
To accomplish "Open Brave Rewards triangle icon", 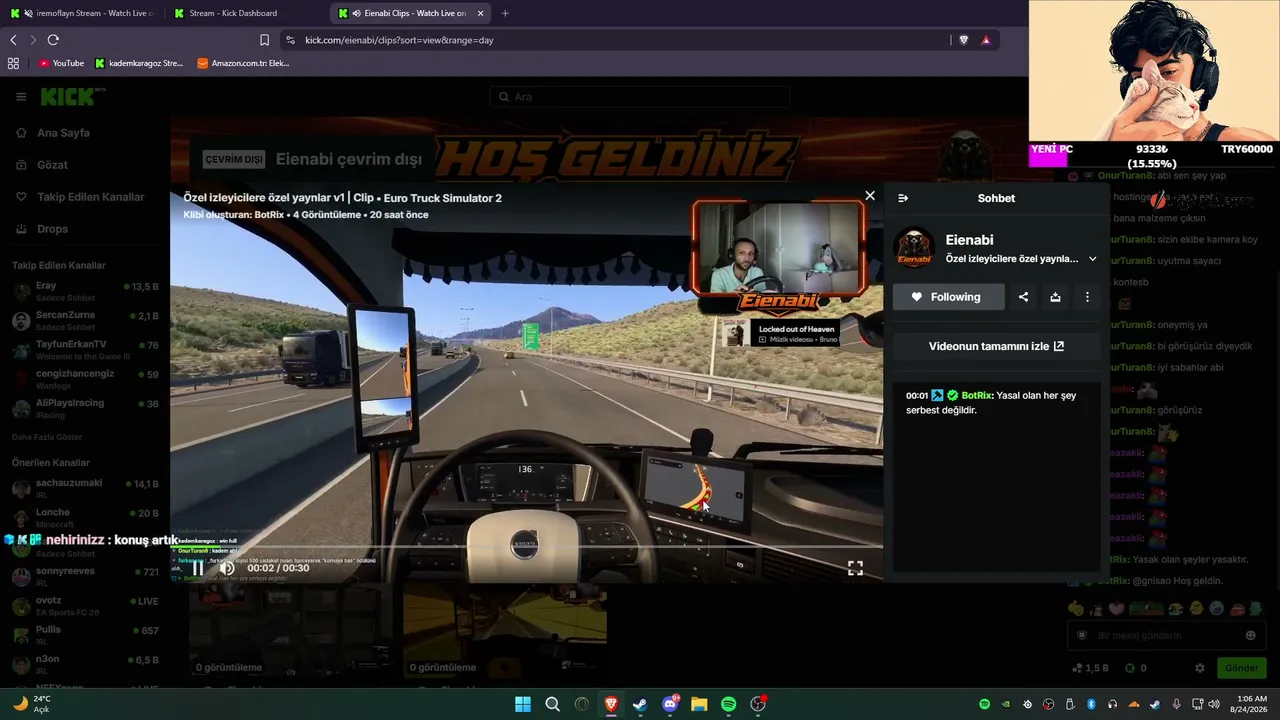I will pyautogui.click(x=986, y=40).
